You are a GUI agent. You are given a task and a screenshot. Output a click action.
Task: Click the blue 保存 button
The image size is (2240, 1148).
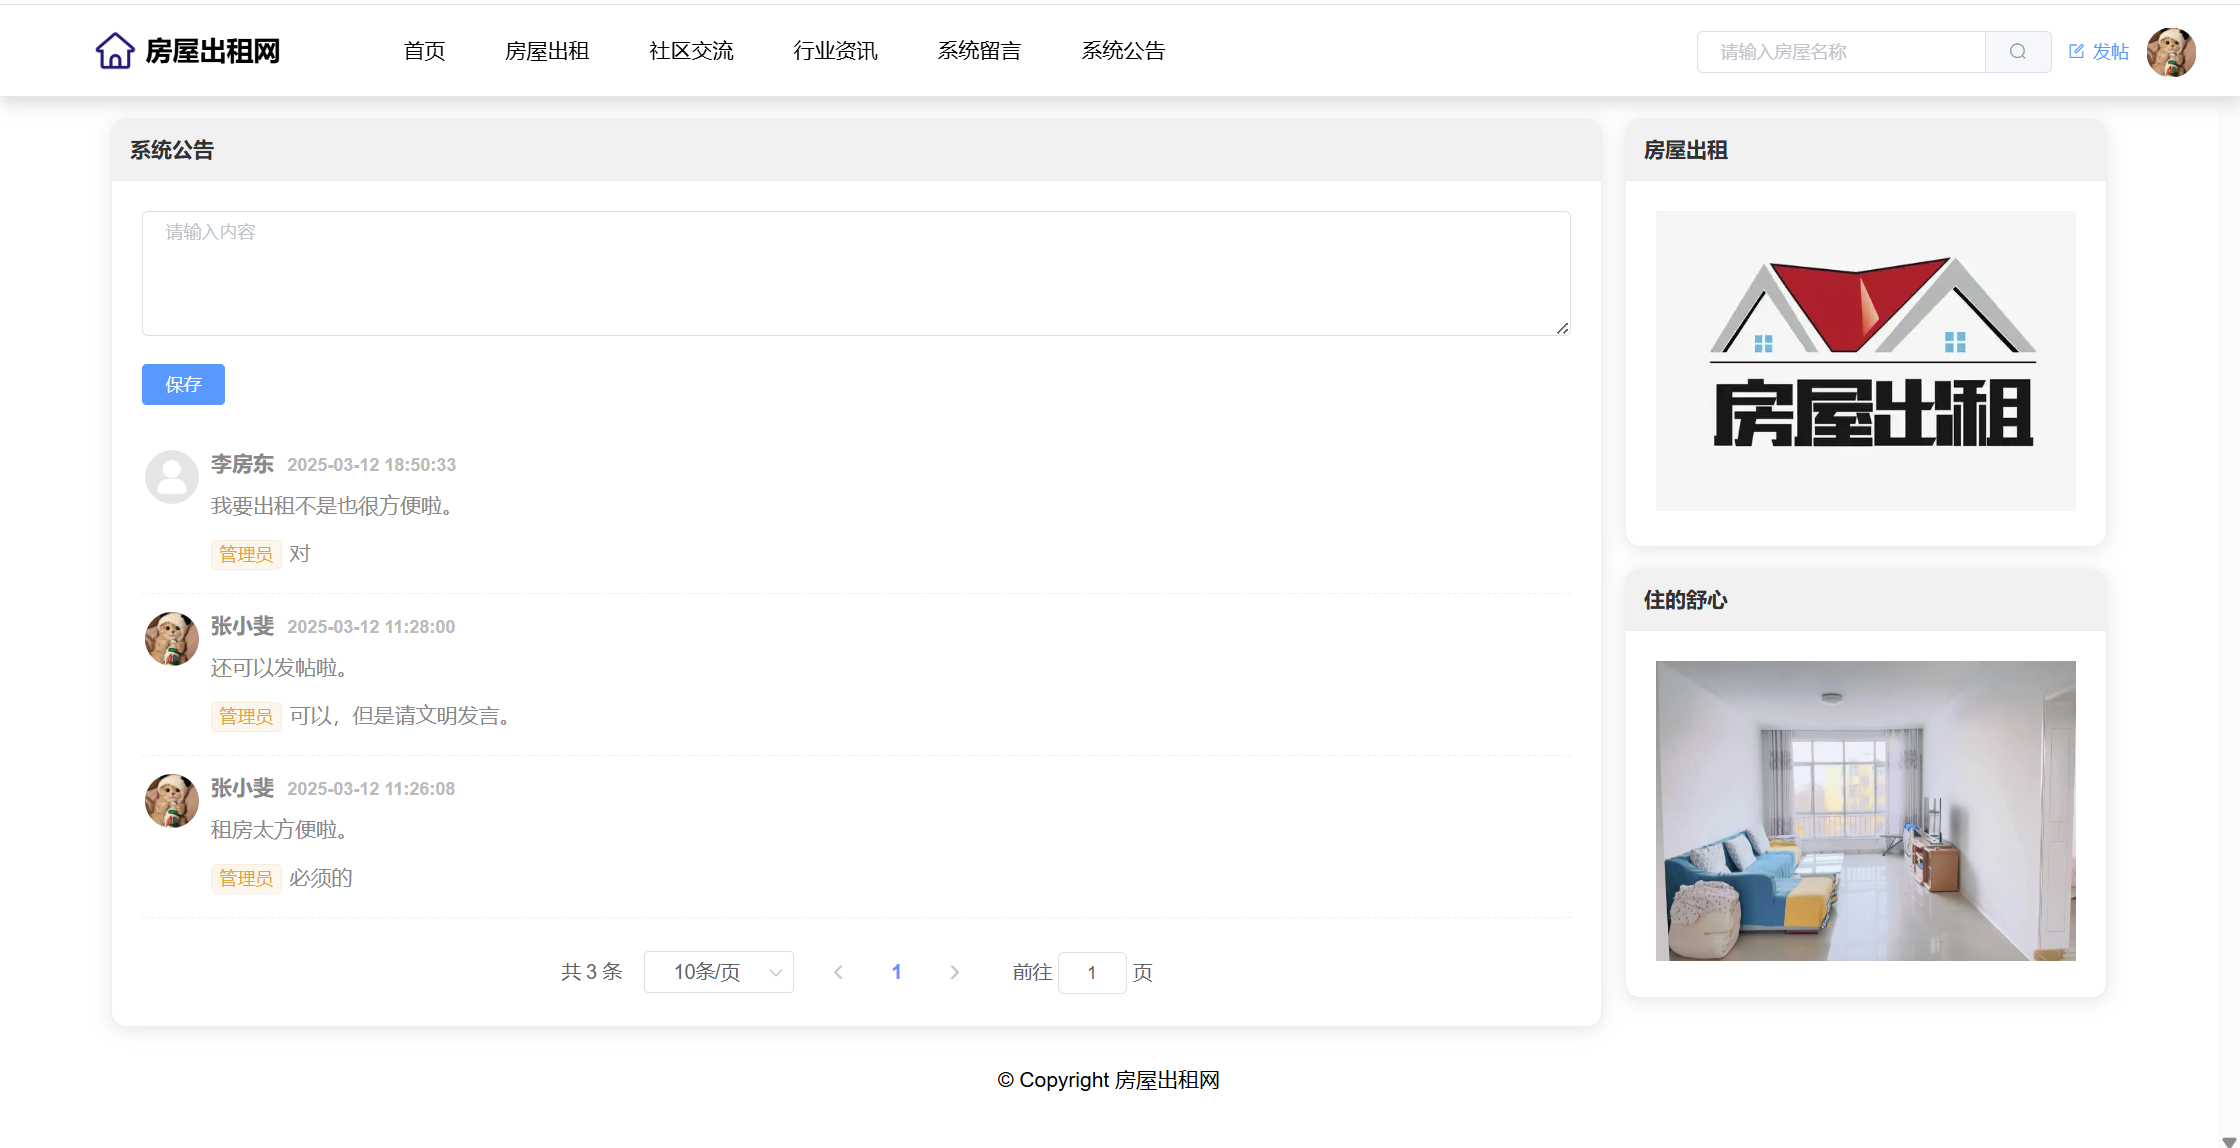point(183,384)
